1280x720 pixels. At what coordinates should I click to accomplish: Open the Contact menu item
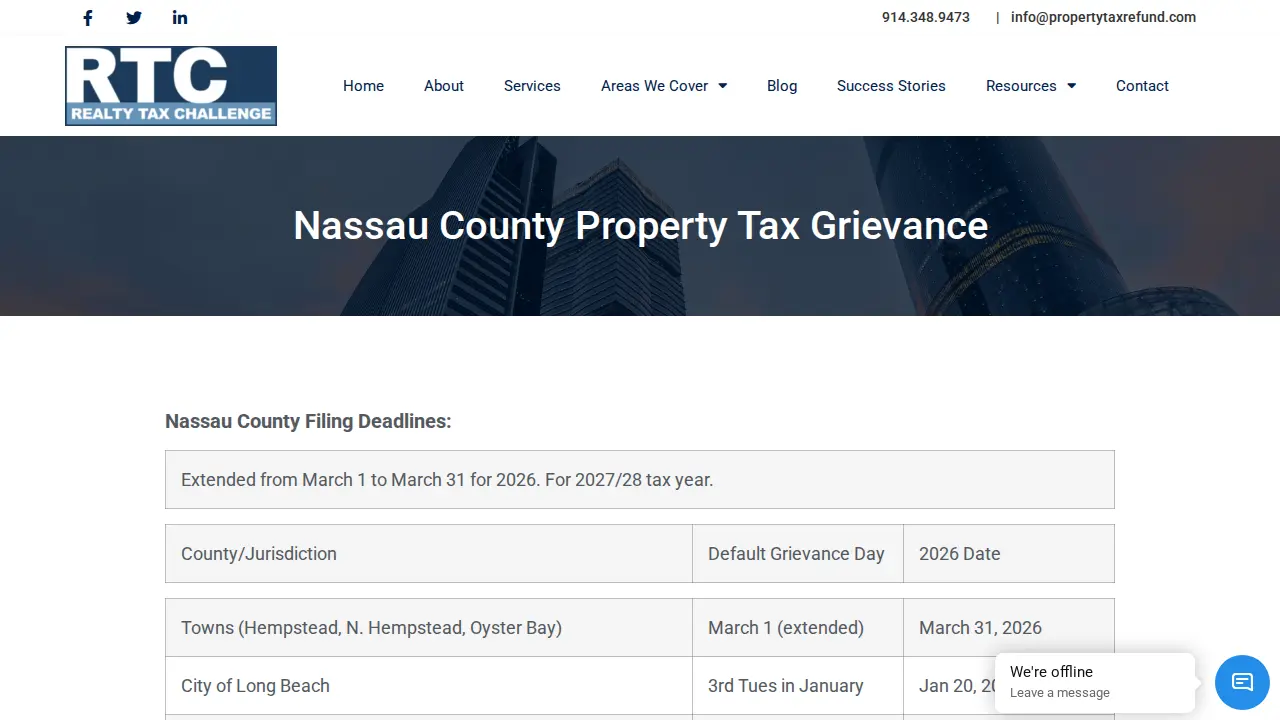pos(1142,86)
